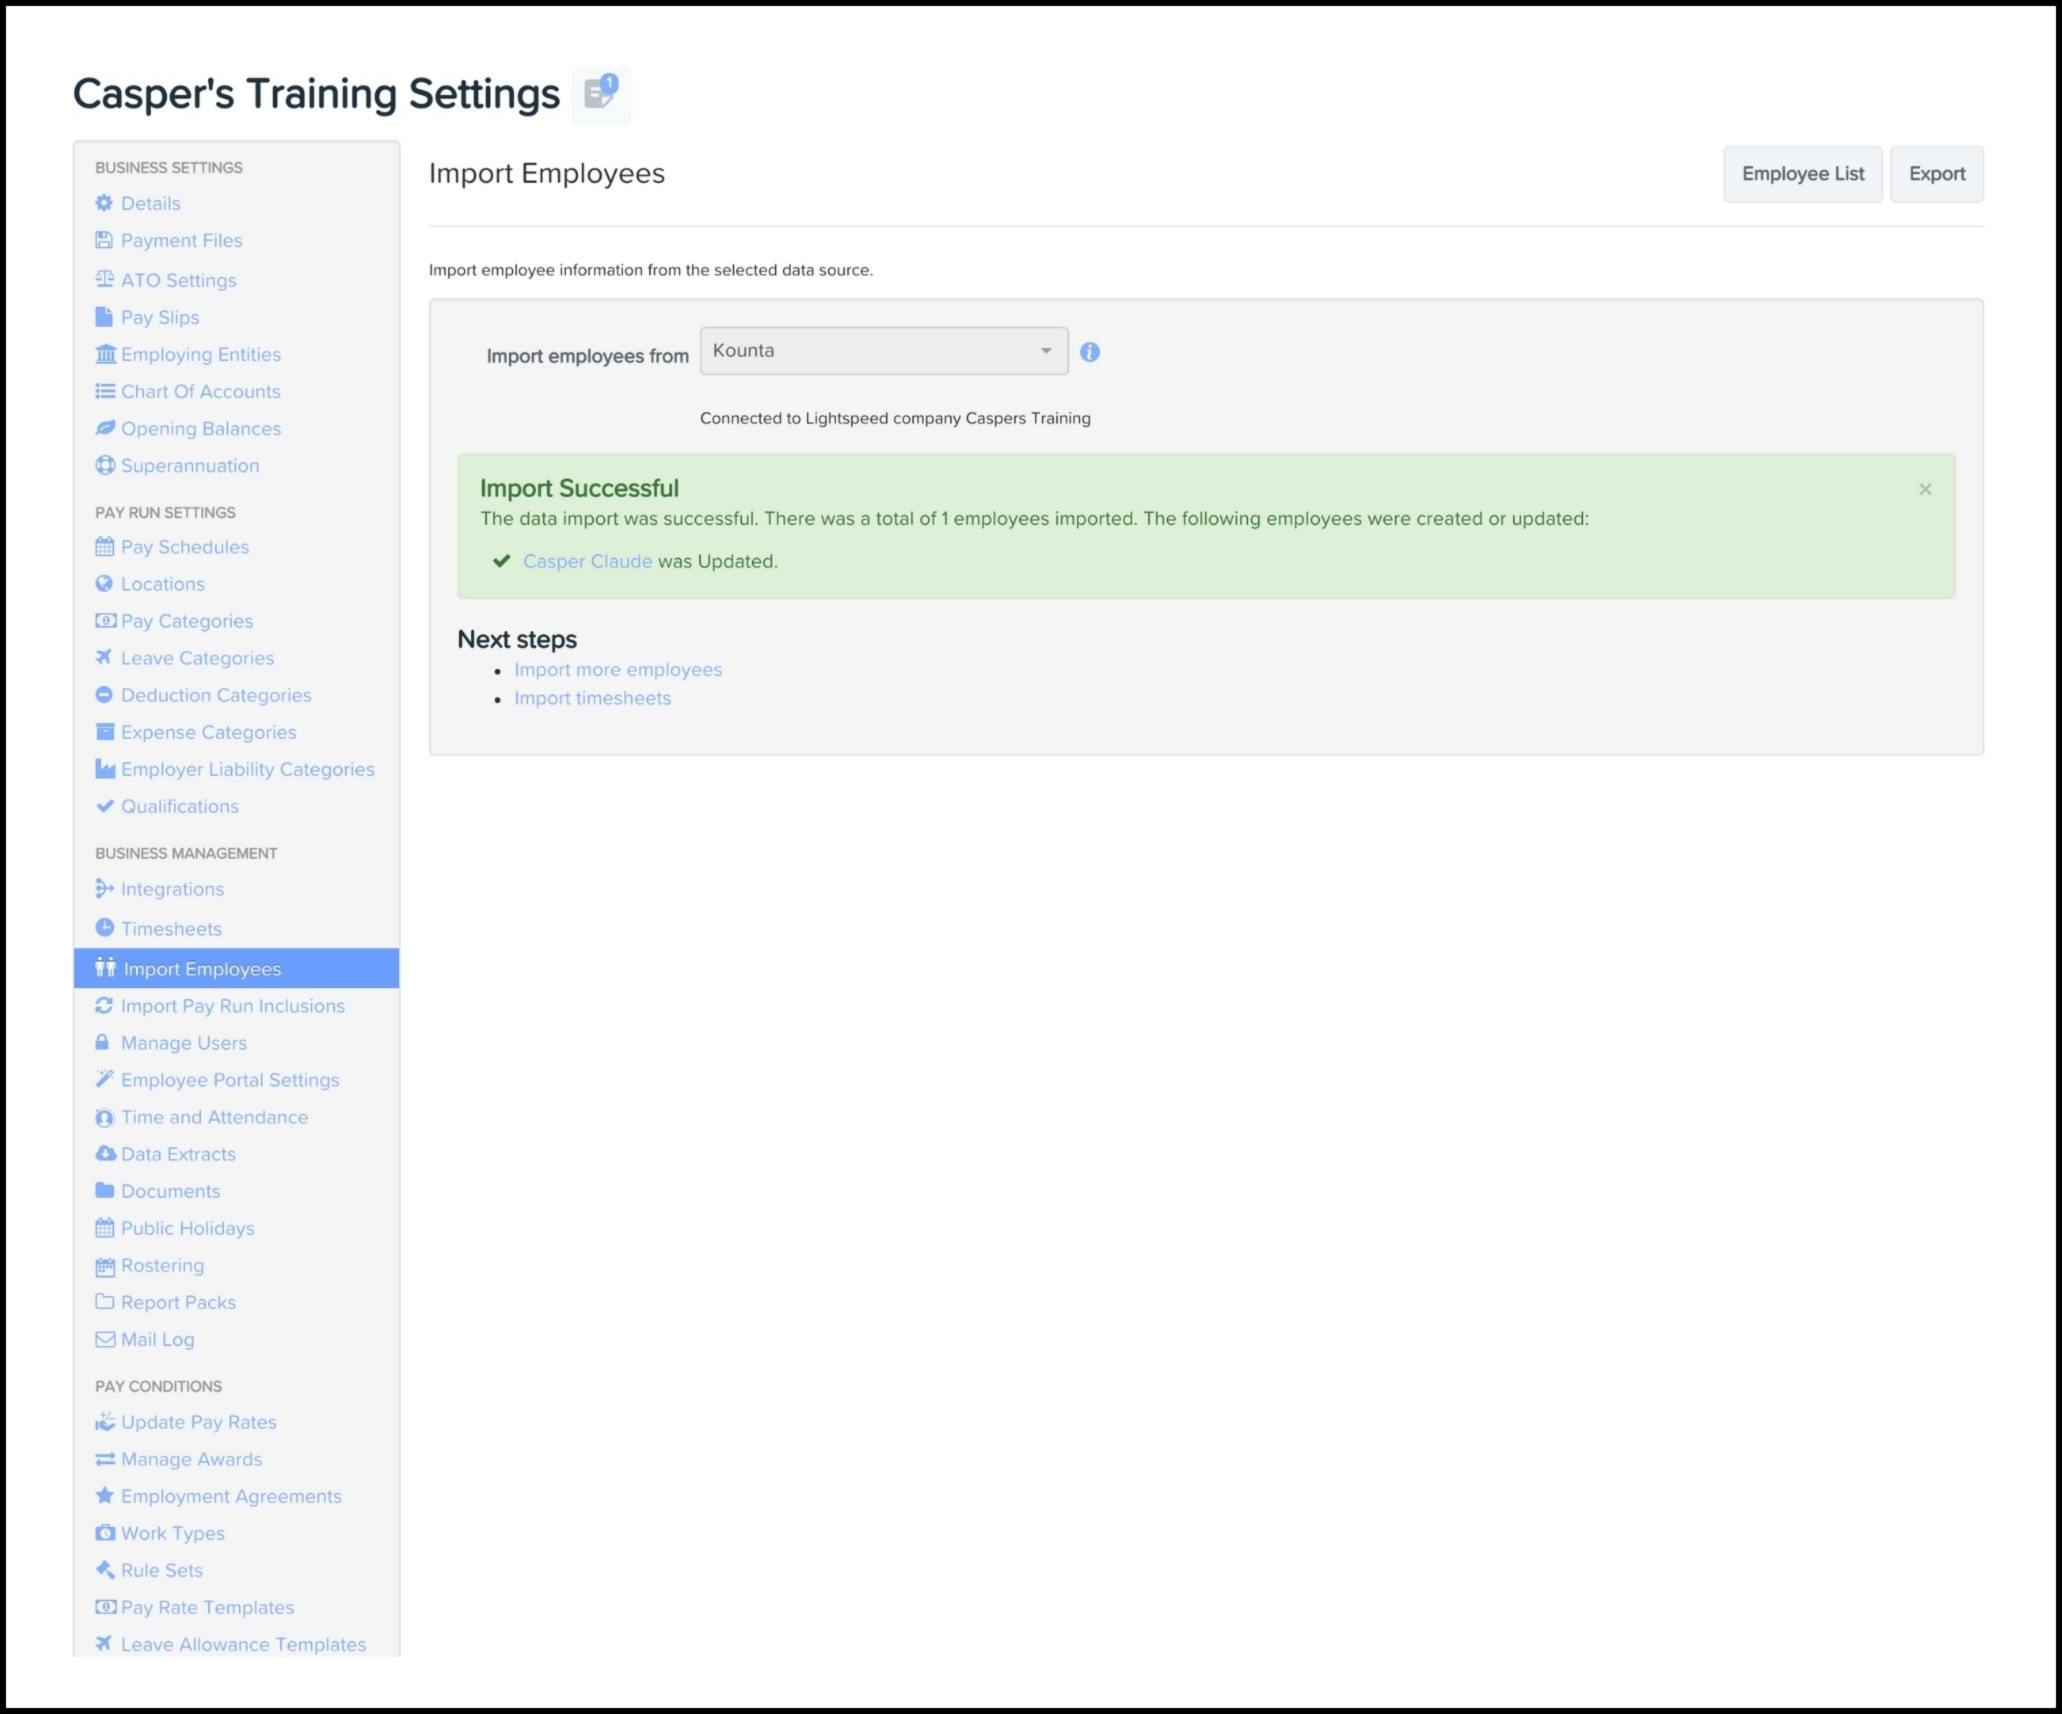Dismiss the Import Successful alert
Viewport: 2062px width, 1714px height.
[x=1924, y=489]
